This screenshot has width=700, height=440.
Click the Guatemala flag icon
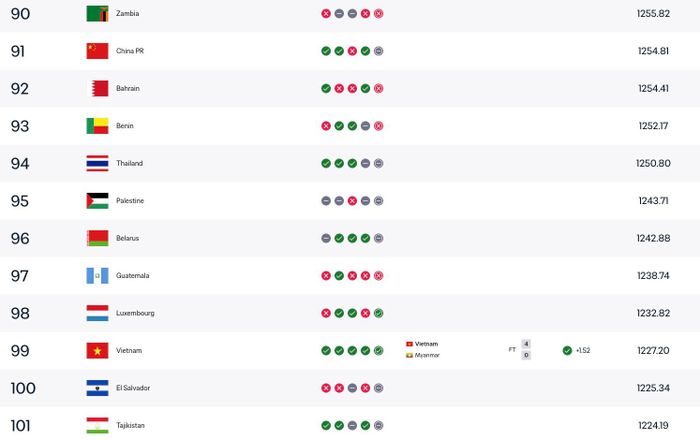point(97,276)
